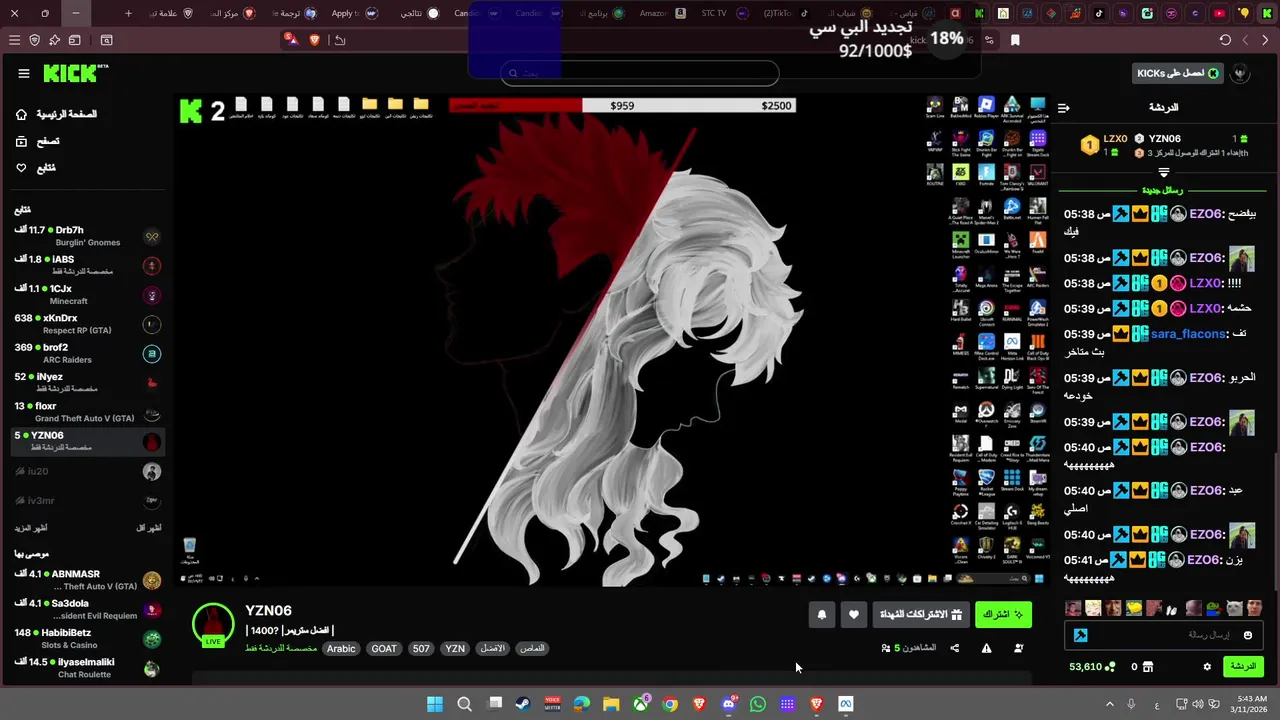Click the Arabic tag
This screenshot has height=720, width=1280.
click(x=341, y=648)
